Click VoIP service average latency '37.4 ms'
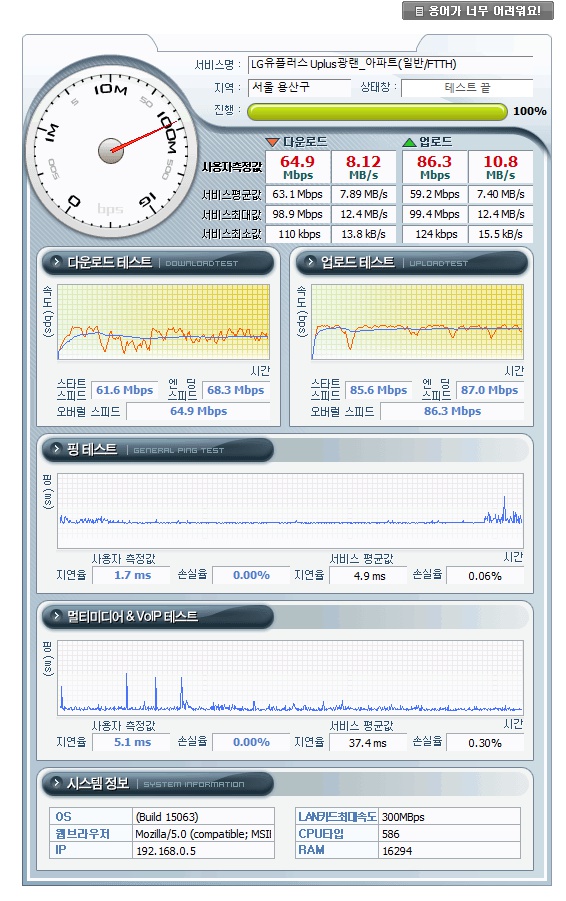Screen dimensions: 566x901 tap(368, 743)
